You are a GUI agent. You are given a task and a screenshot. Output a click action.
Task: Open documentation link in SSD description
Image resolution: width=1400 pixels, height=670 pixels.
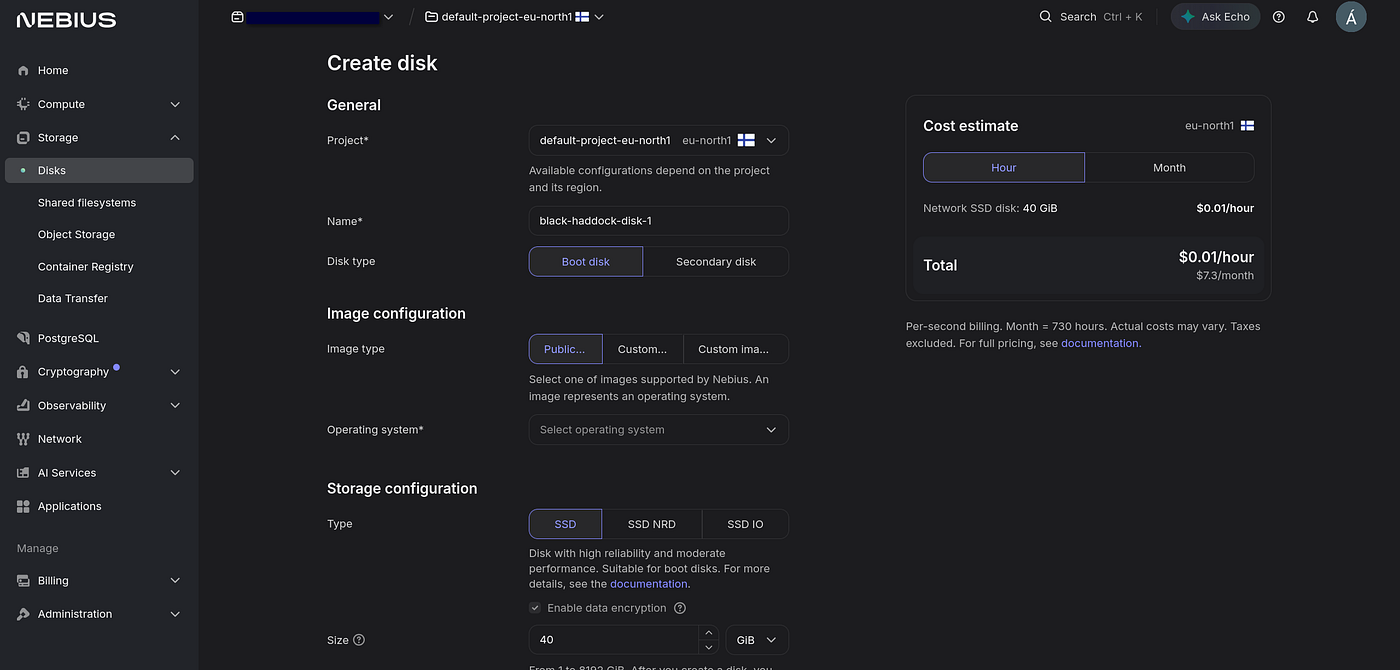(x=649, y=584)
